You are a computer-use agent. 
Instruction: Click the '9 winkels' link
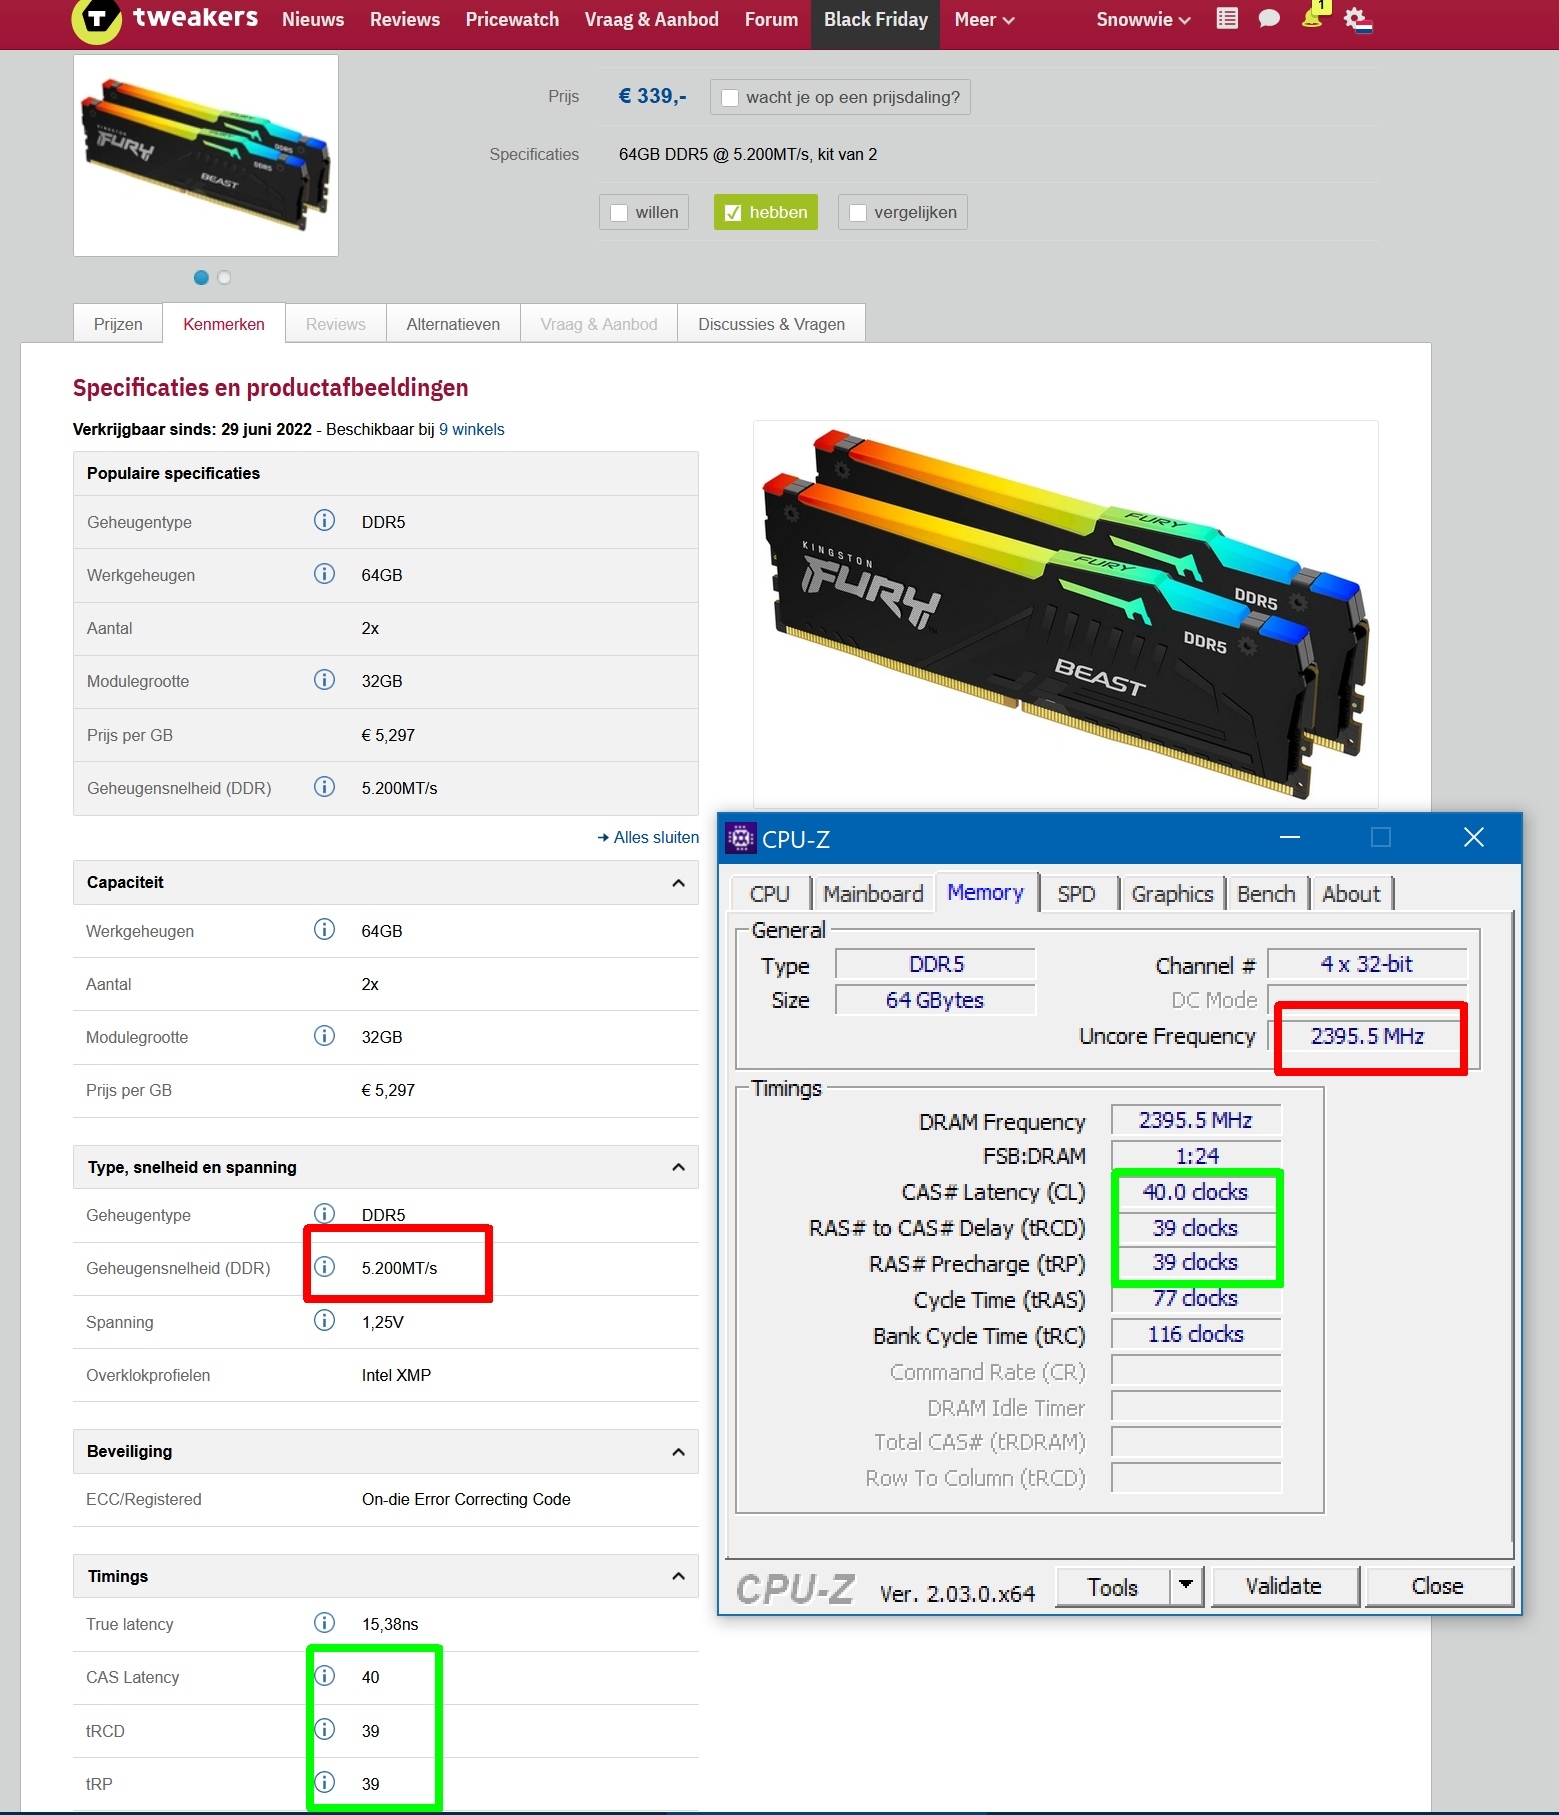click(x=472, y=429)
